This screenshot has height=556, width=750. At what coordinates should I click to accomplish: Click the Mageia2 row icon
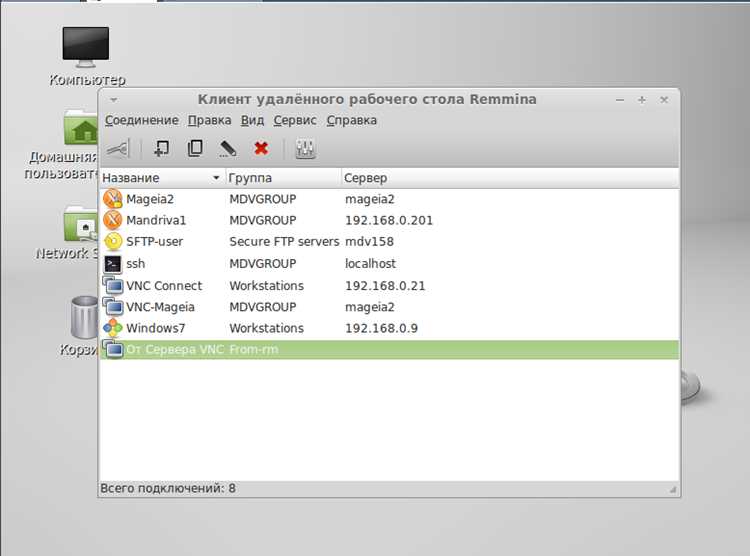(x=113, y=199)
